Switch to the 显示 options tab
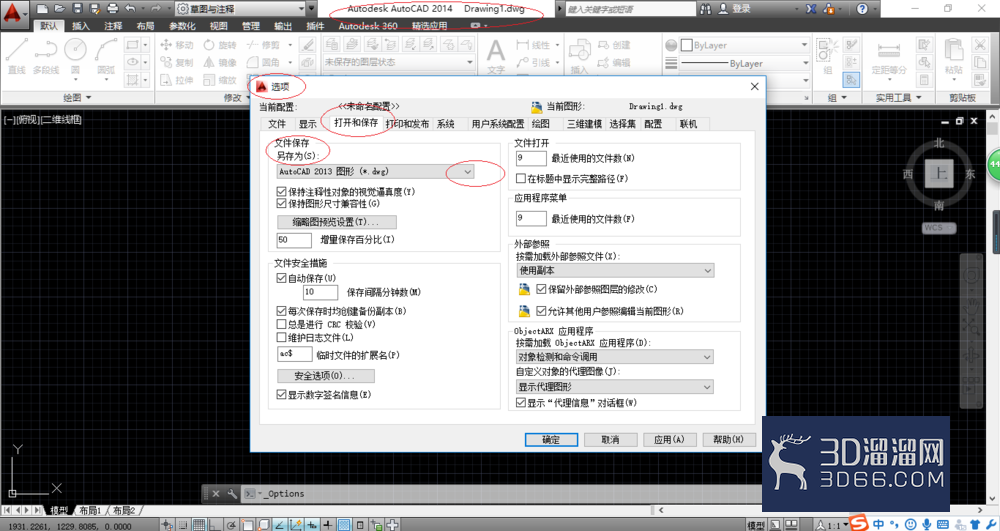Screen dimensions: 1000x531 pos(307,124)
